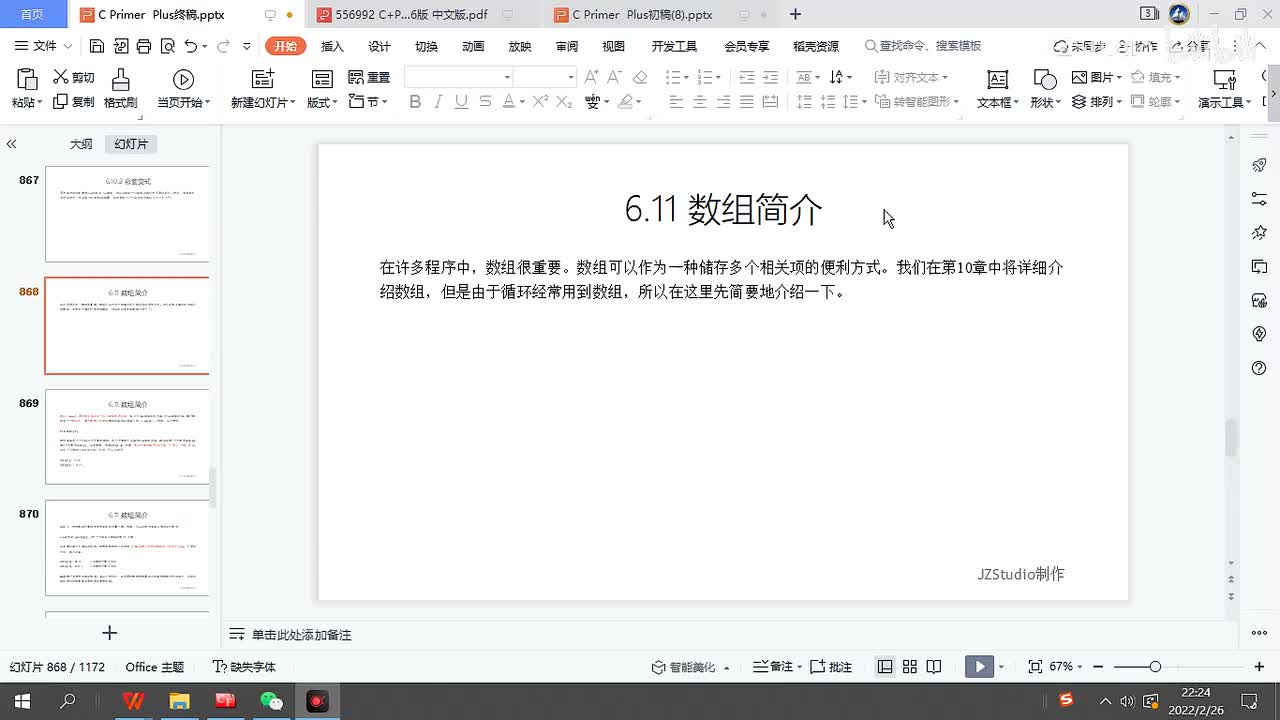Click the search commands 查找命令 field

tap(923, 46)
